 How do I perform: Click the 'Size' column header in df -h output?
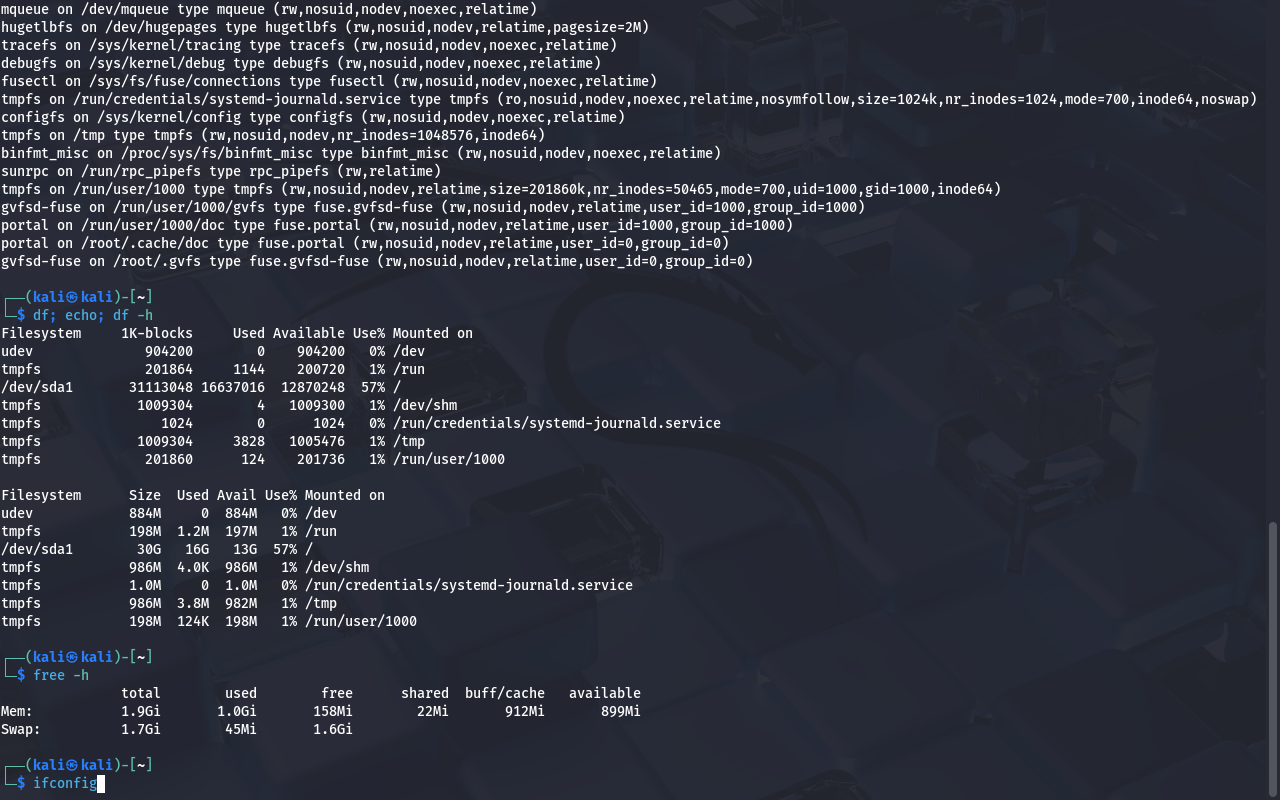pos(144,495)
